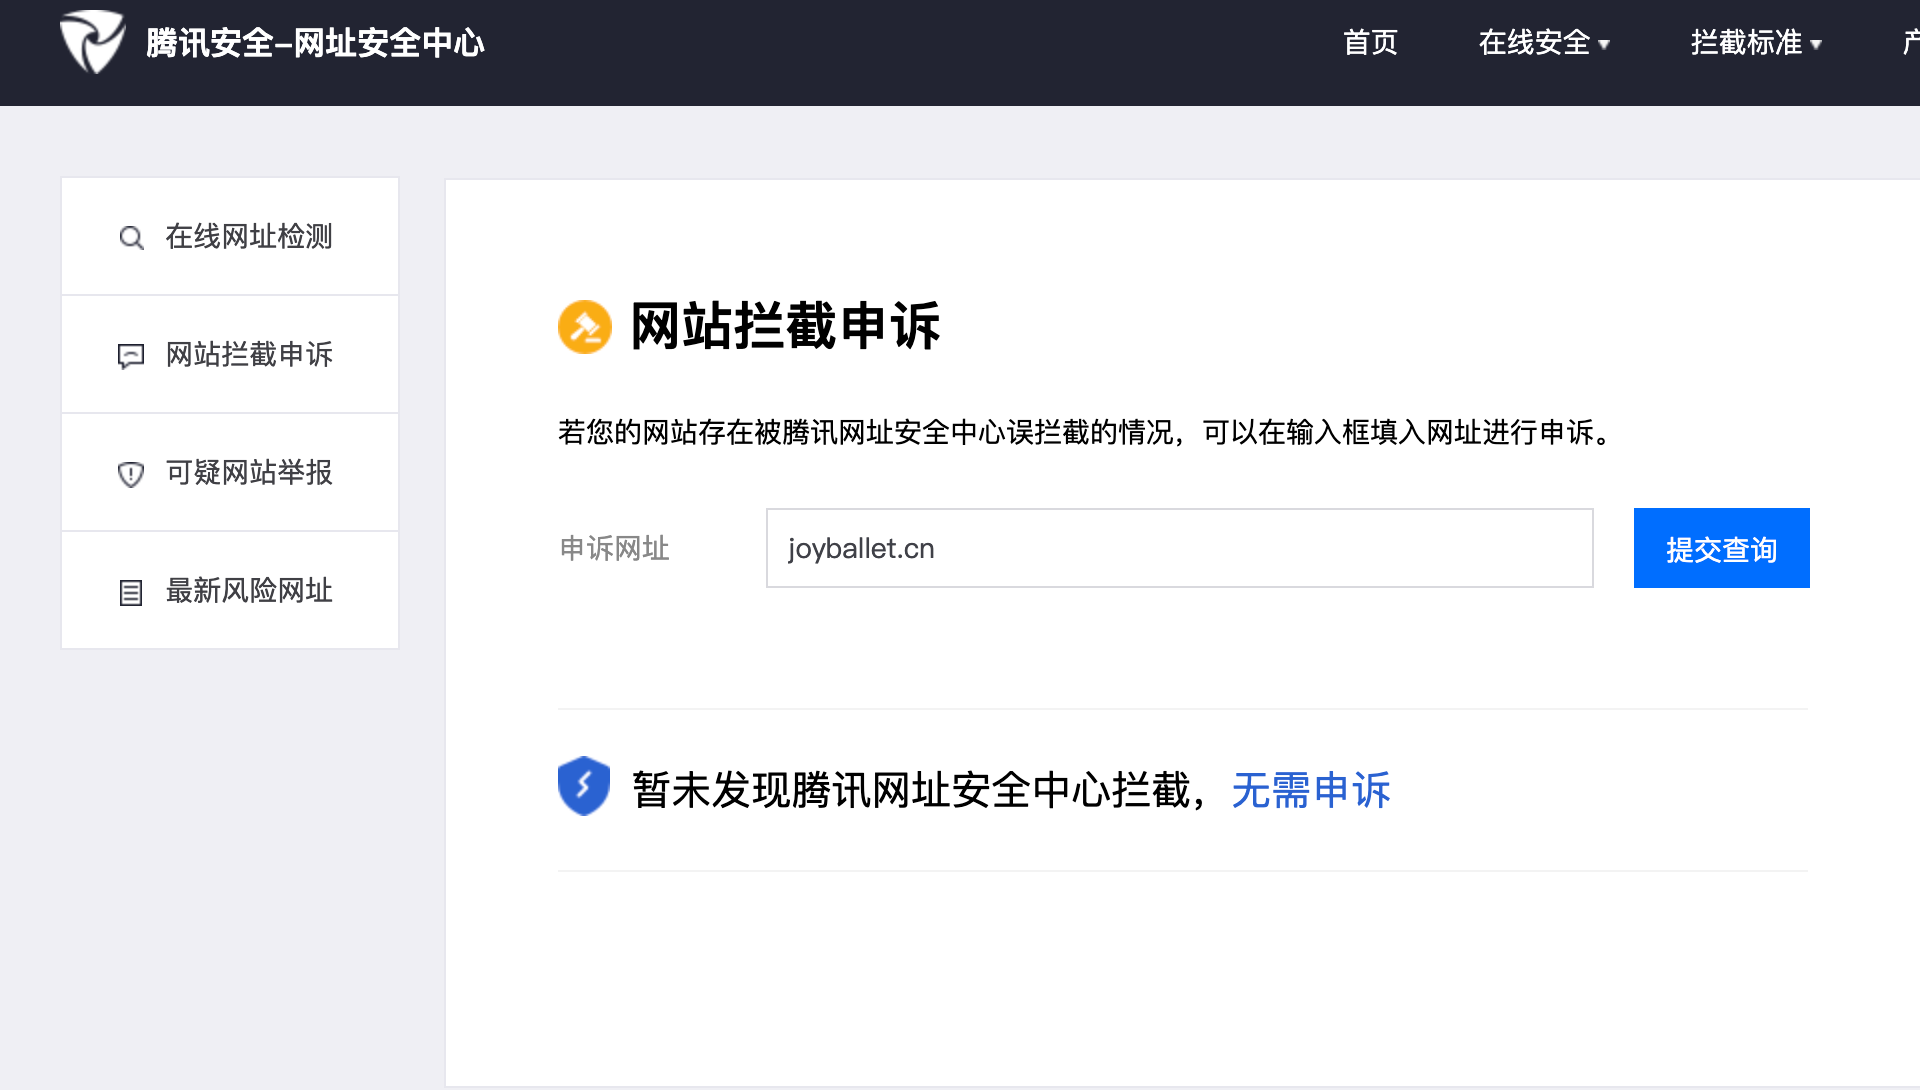
Task: Click the shield alert icon beside 可疑网站举报
Action: (131, 474)
